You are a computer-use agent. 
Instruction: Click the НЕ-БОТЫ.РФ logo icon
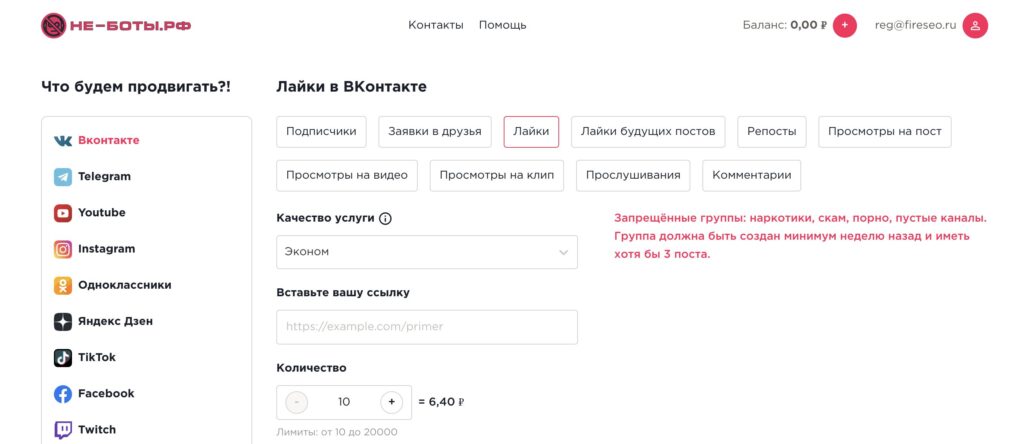click(53, 25)
